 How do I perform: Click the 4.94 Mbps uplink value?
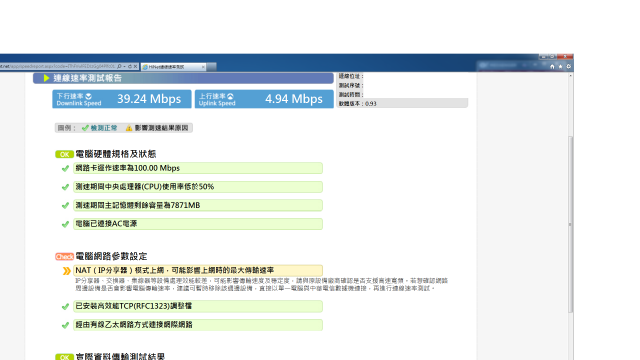click(294, 99)
